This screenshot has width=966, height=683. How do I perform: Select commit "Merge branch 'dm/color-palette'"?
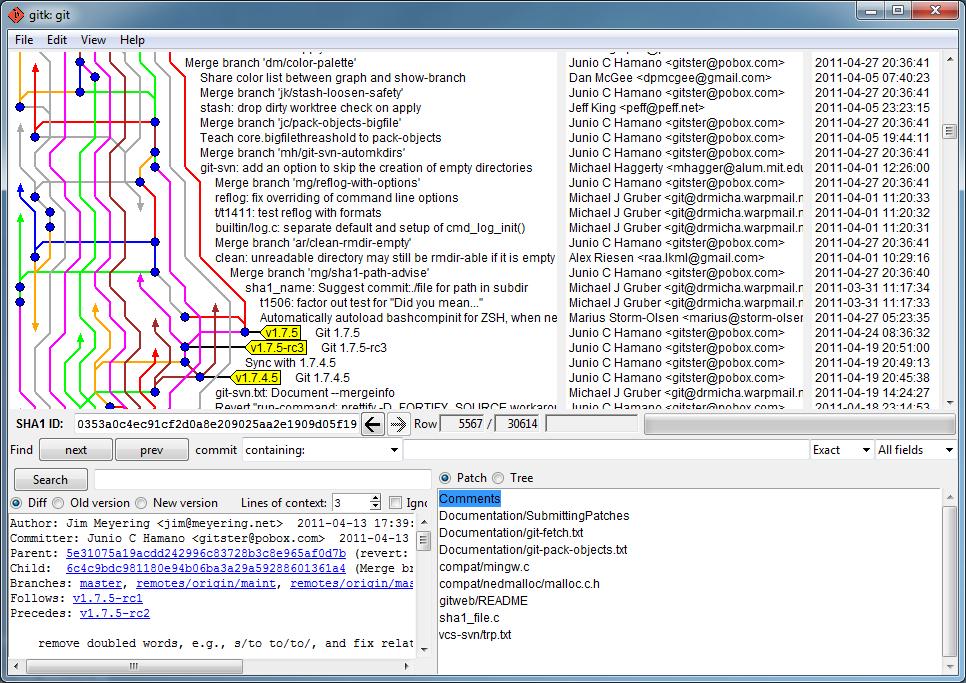270,63
